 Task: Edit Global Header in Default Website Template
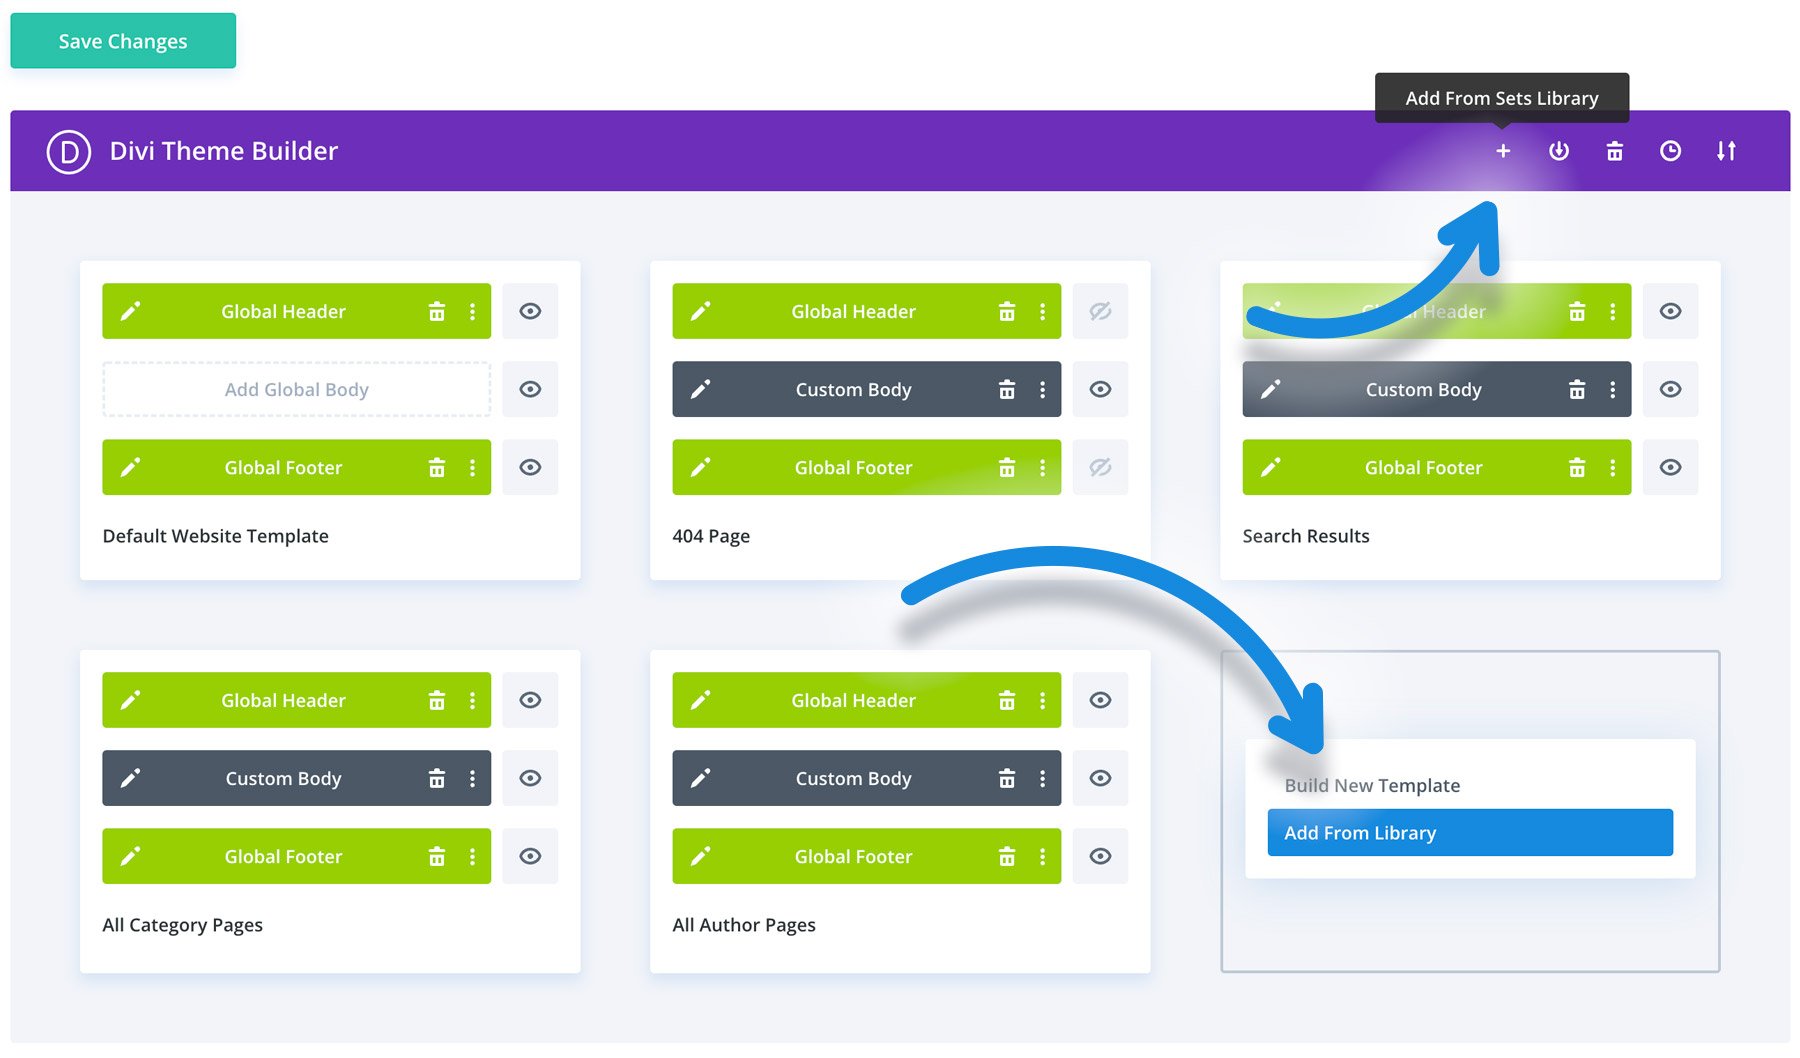[x=130, y=311]
